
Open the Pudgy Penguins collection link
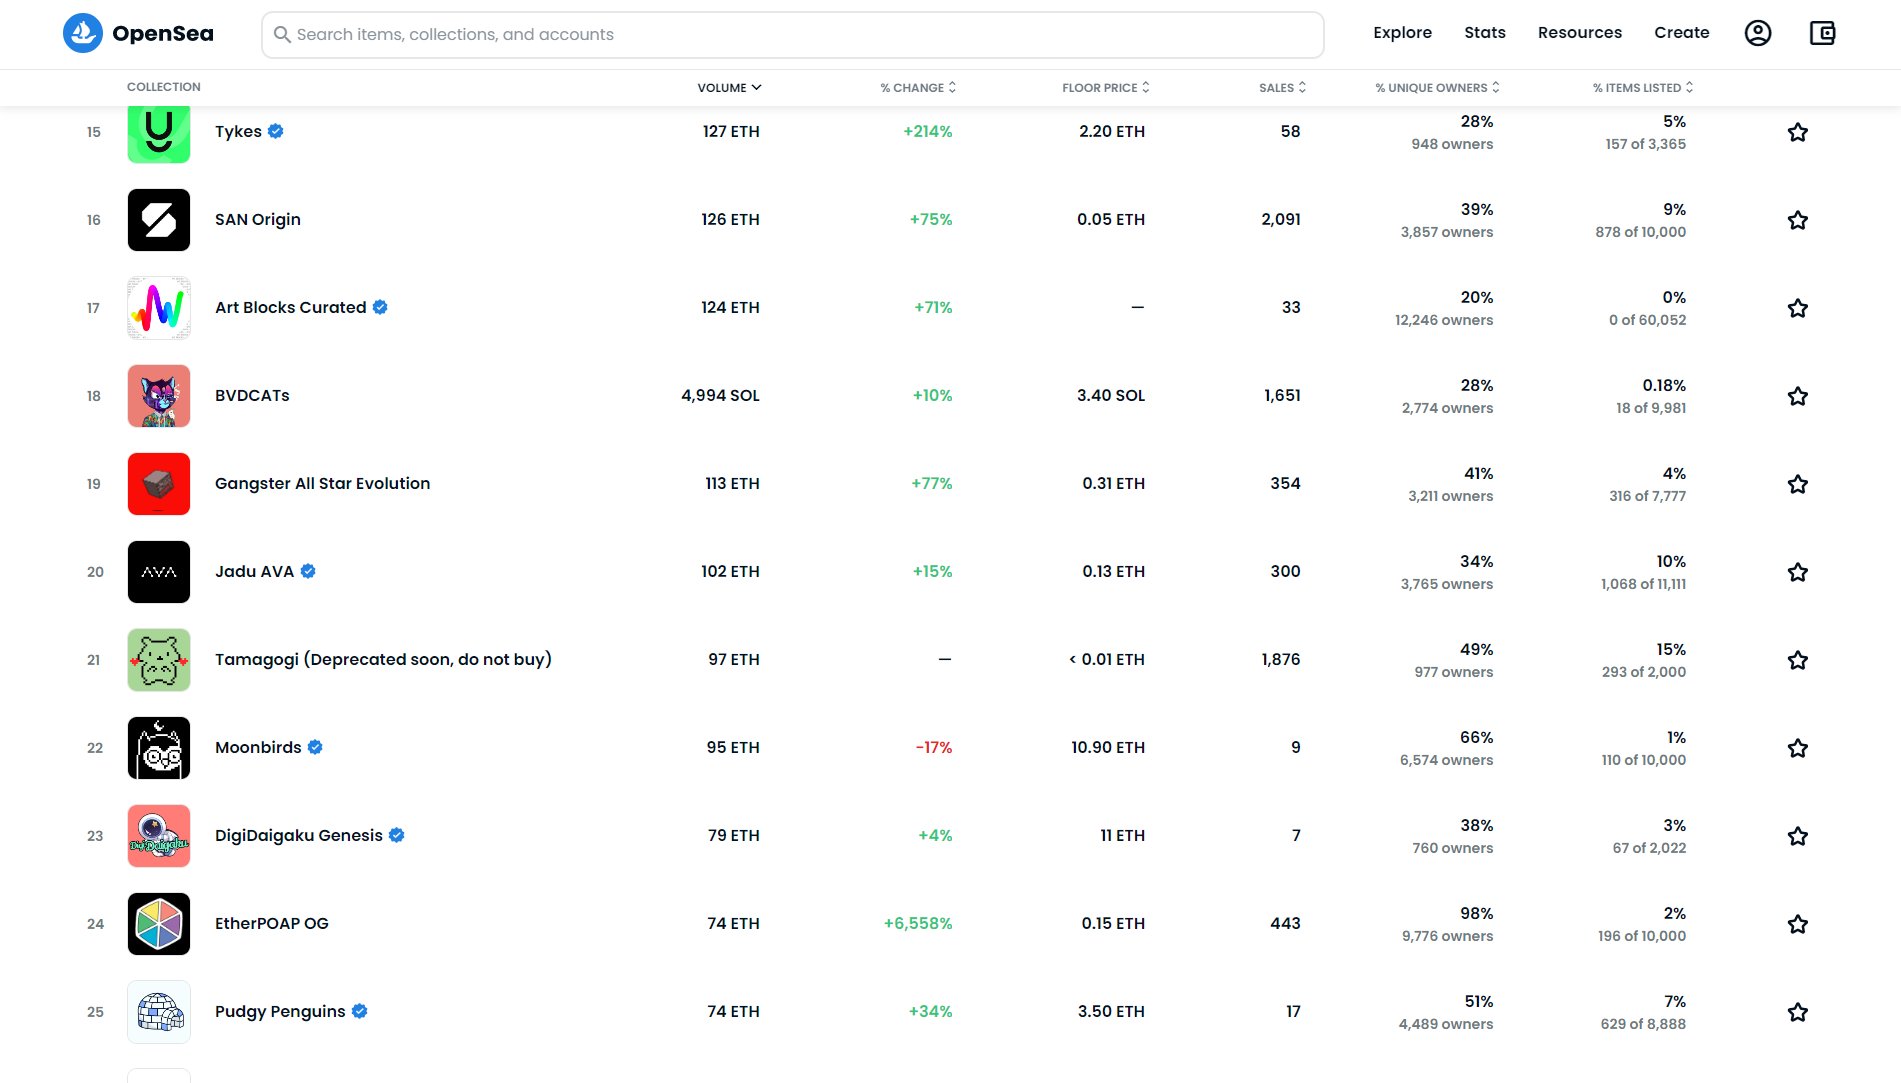click(280, 1012)
